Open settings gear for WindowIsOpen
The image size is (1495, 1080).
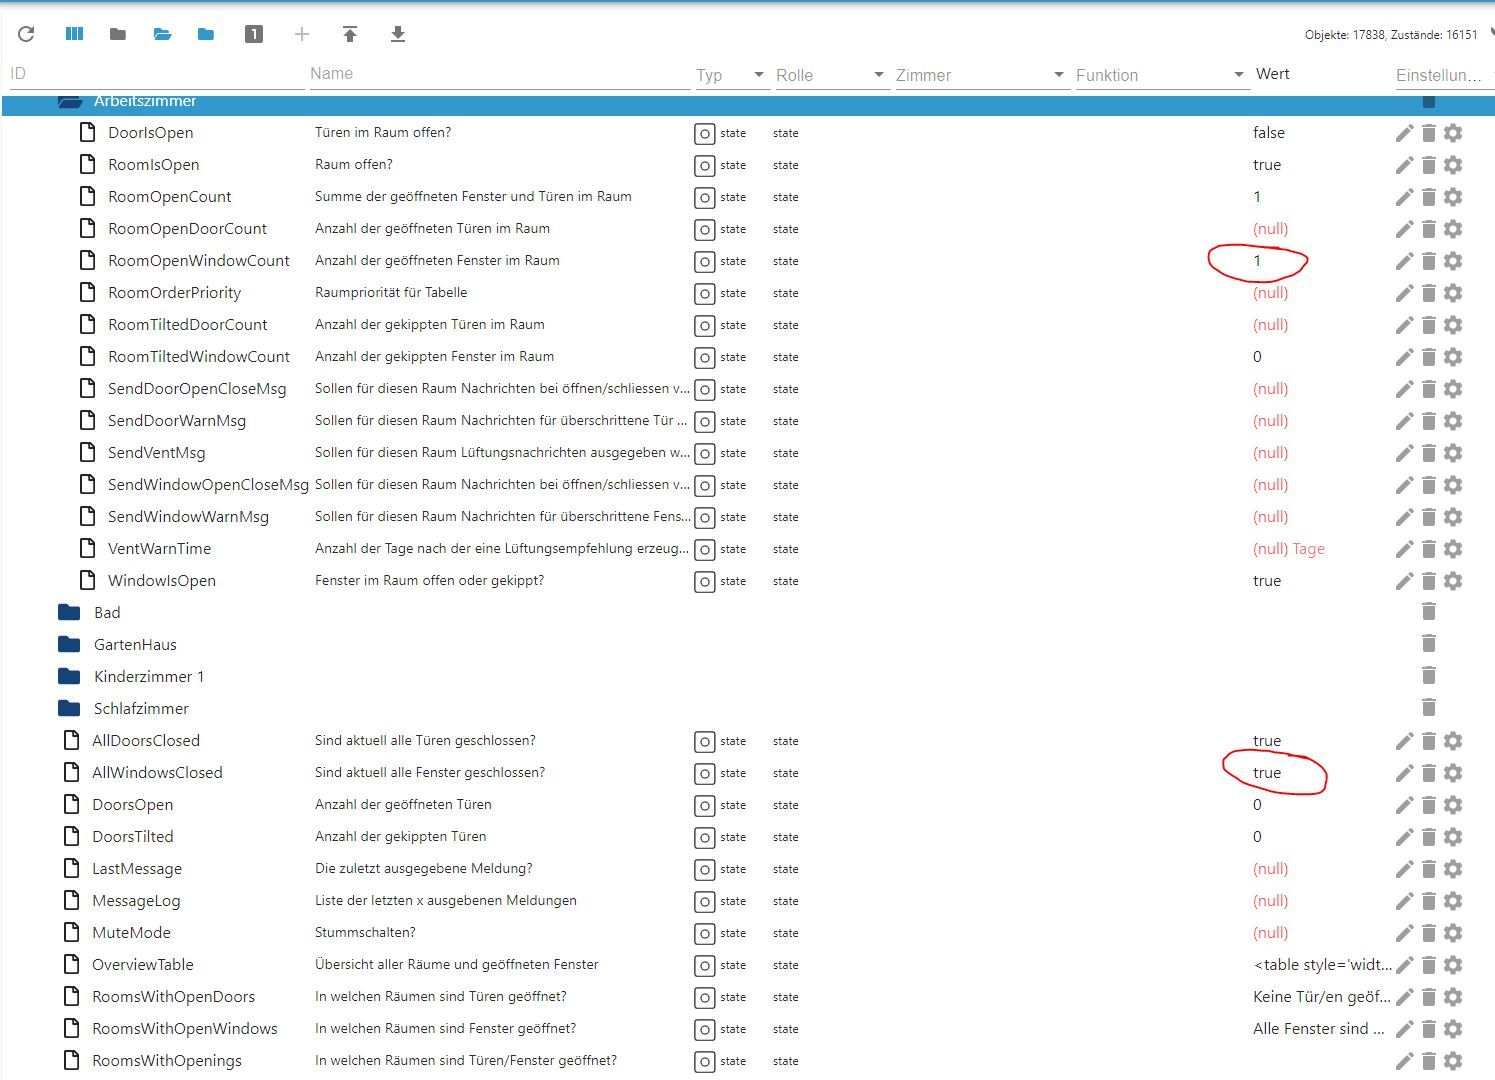pos(1454,581)
